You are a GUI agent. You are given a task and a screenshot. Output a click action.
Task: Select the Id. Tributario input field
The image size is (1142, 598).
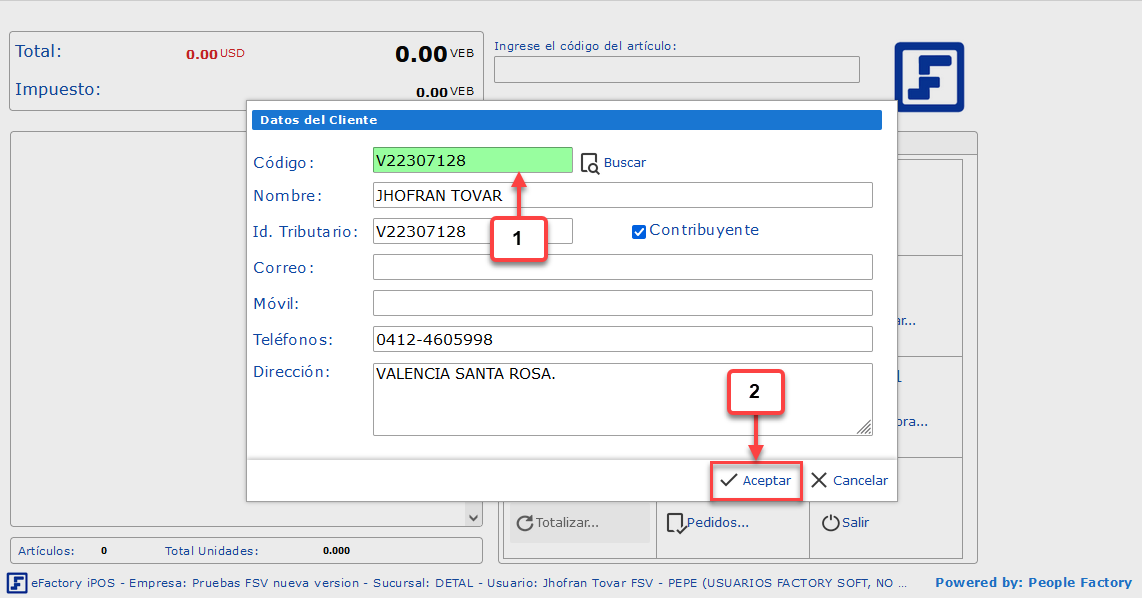pos(430,232)
